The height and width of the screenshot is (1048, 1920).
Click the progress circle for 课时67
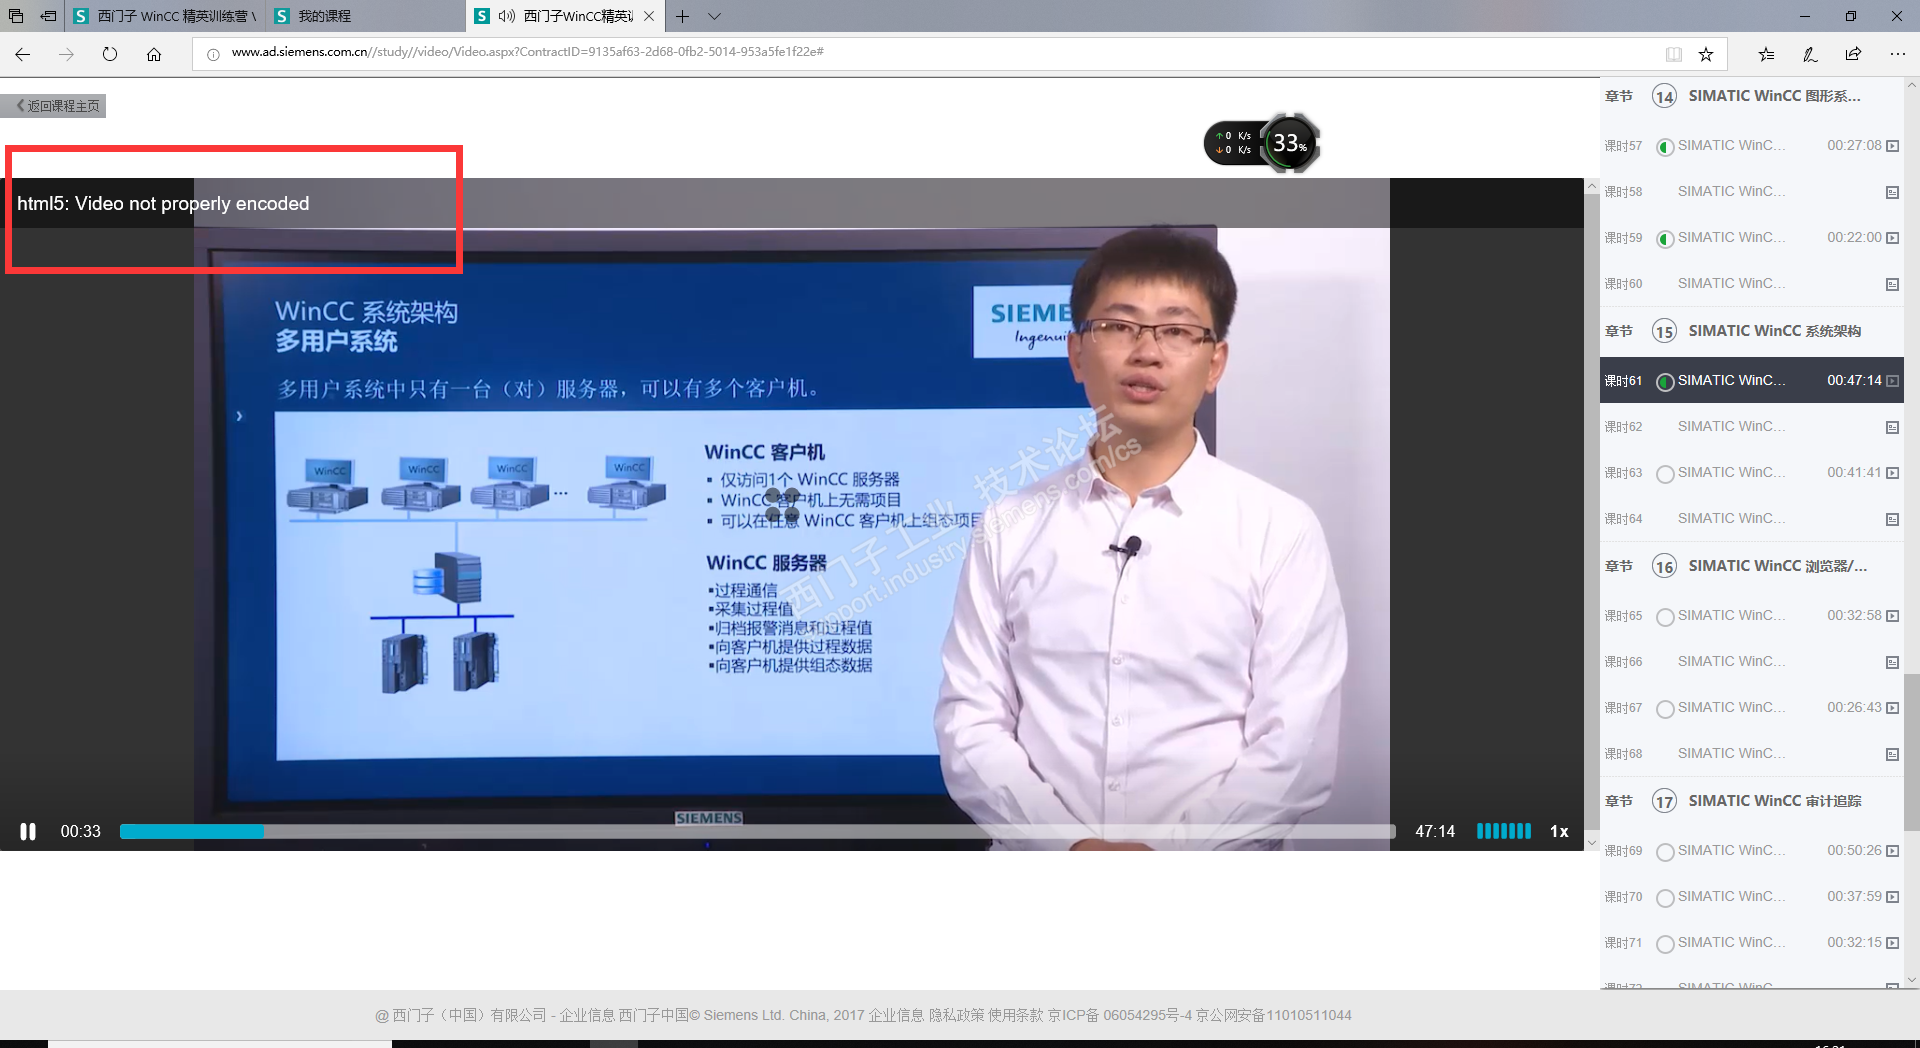[1665, 709]
